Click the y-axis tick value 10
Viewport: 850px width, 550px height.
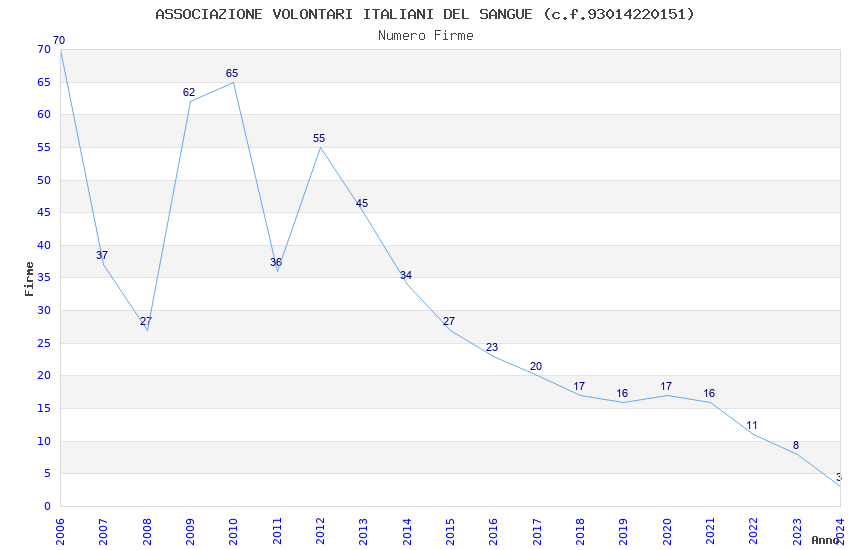pyautogui.click(x=44, y=442)
